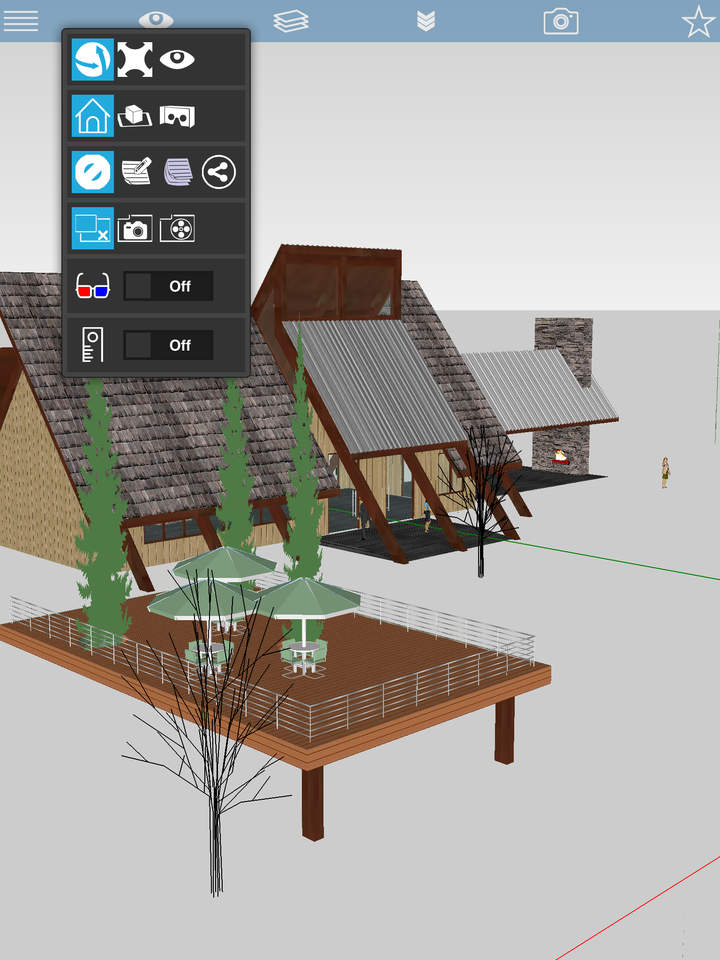Image resolution: width=720 pixels, height=960 pixels.
Task: Switch to augmented reality cube view
Action: [x=135, y=116]
